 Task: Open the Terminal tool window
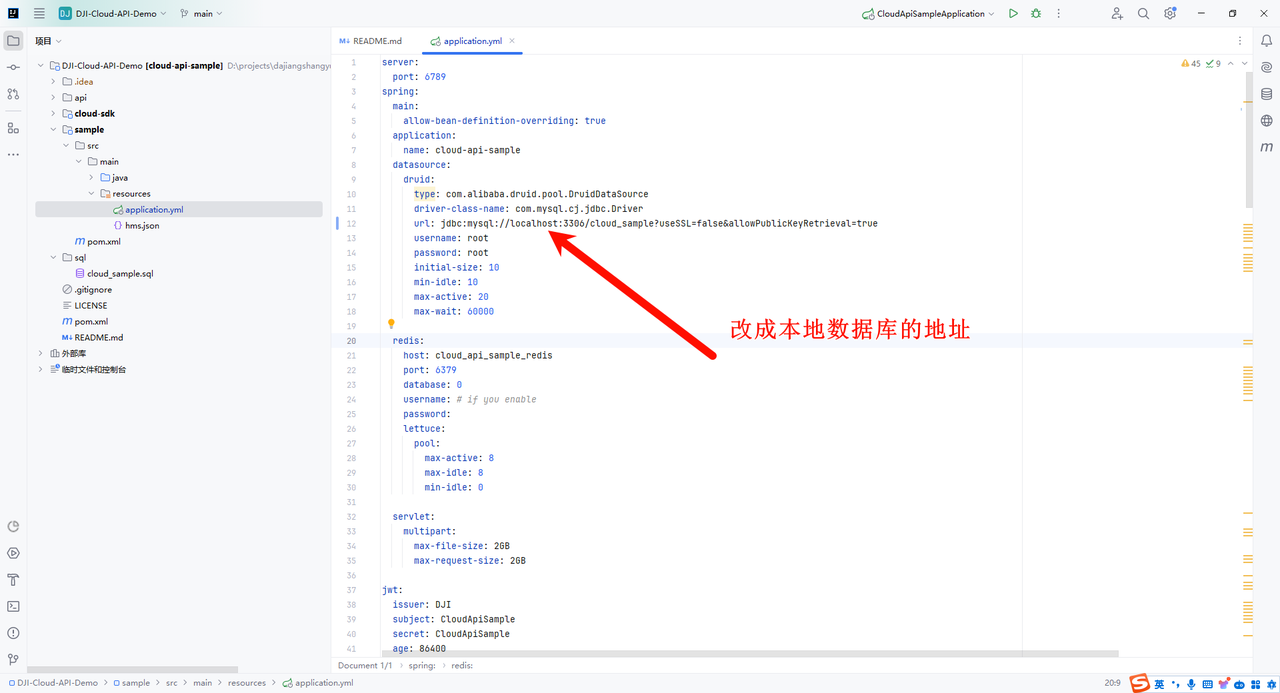[13, 606]
